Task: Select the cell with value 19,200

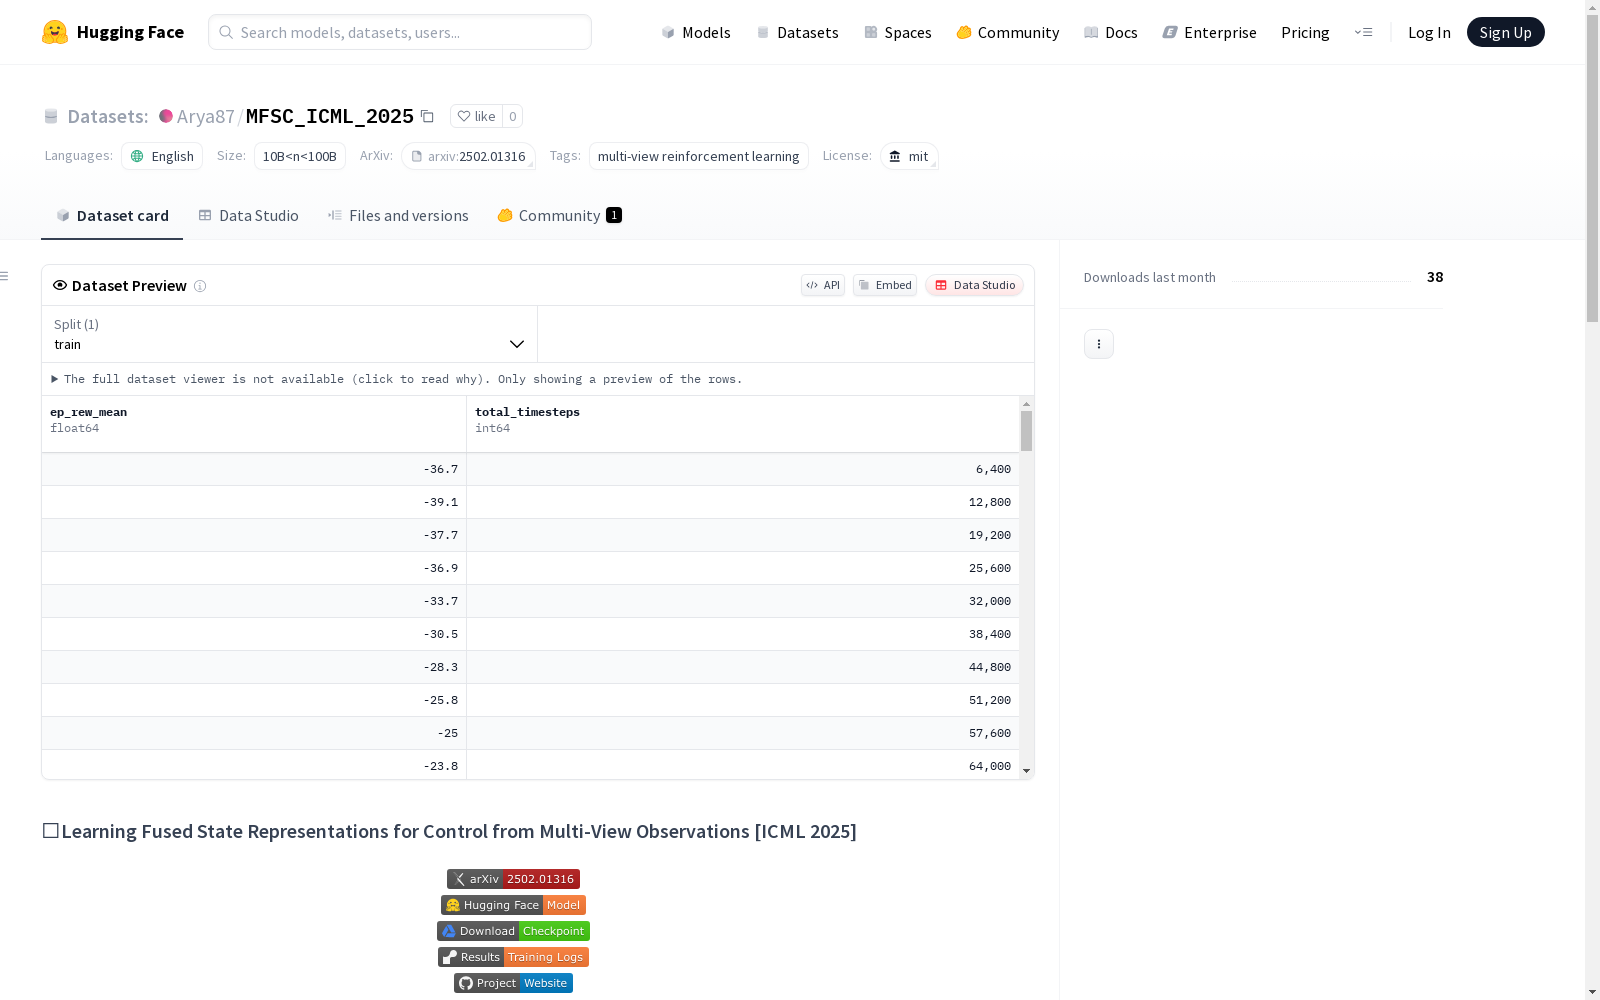Action: pyautogui.click(x=743, y=535)
